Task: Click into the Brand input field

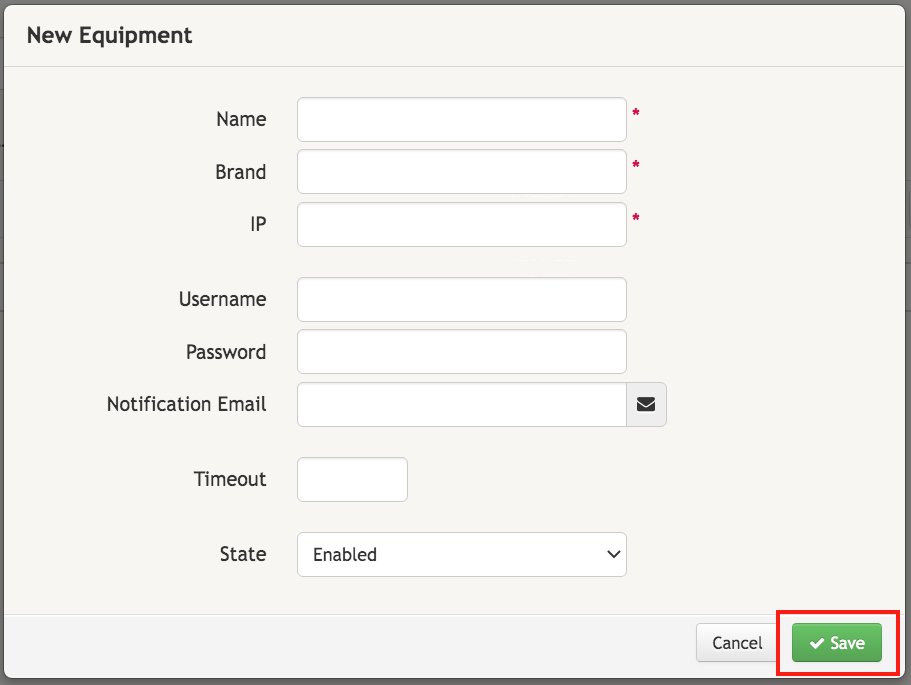Action: pos(460,171)
